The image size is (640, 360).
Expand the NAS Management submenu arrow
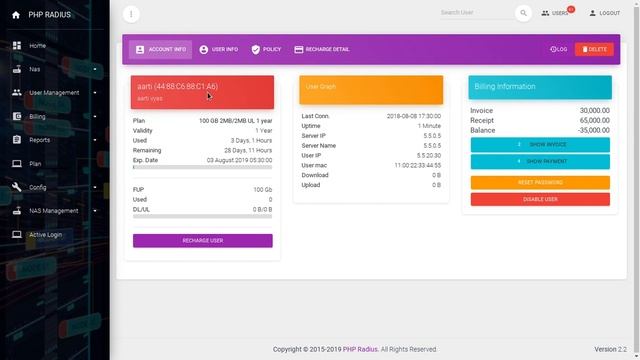point(95,211)
